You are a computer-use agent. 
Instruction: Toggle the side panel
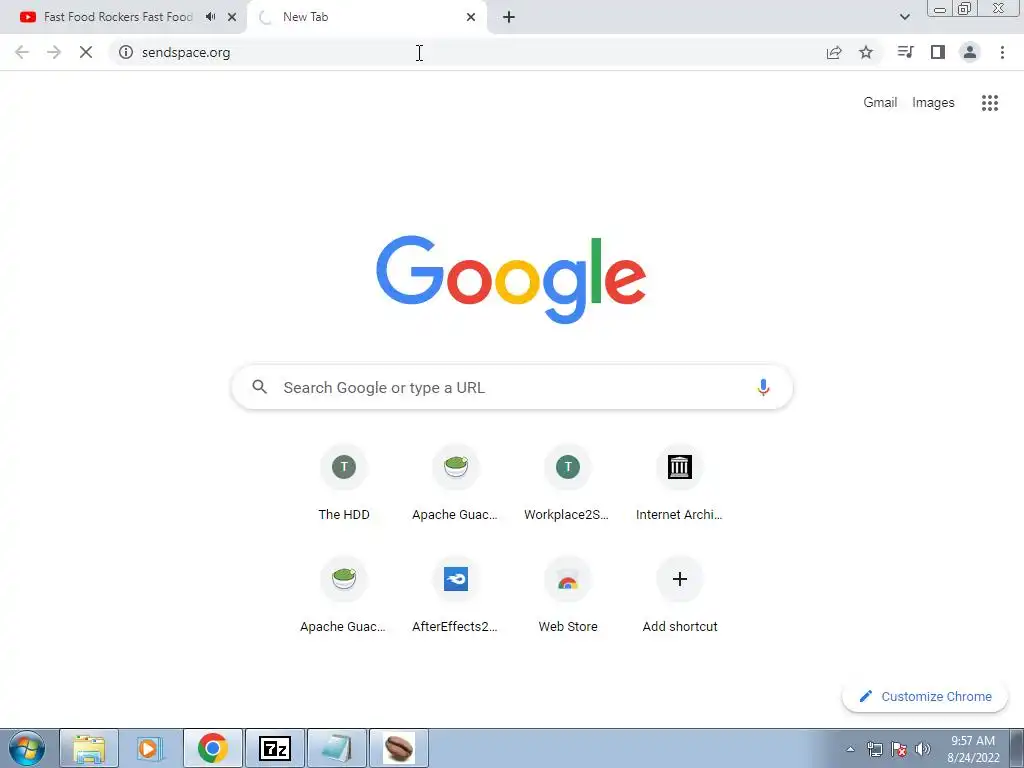[x=938, y=52]
